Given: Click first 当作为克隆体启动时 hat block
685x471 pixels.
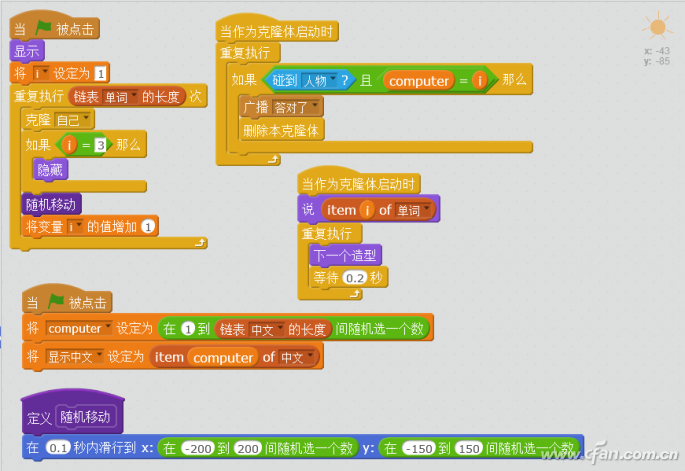Looking at the screenshot, I should click(x=277, y=31).
